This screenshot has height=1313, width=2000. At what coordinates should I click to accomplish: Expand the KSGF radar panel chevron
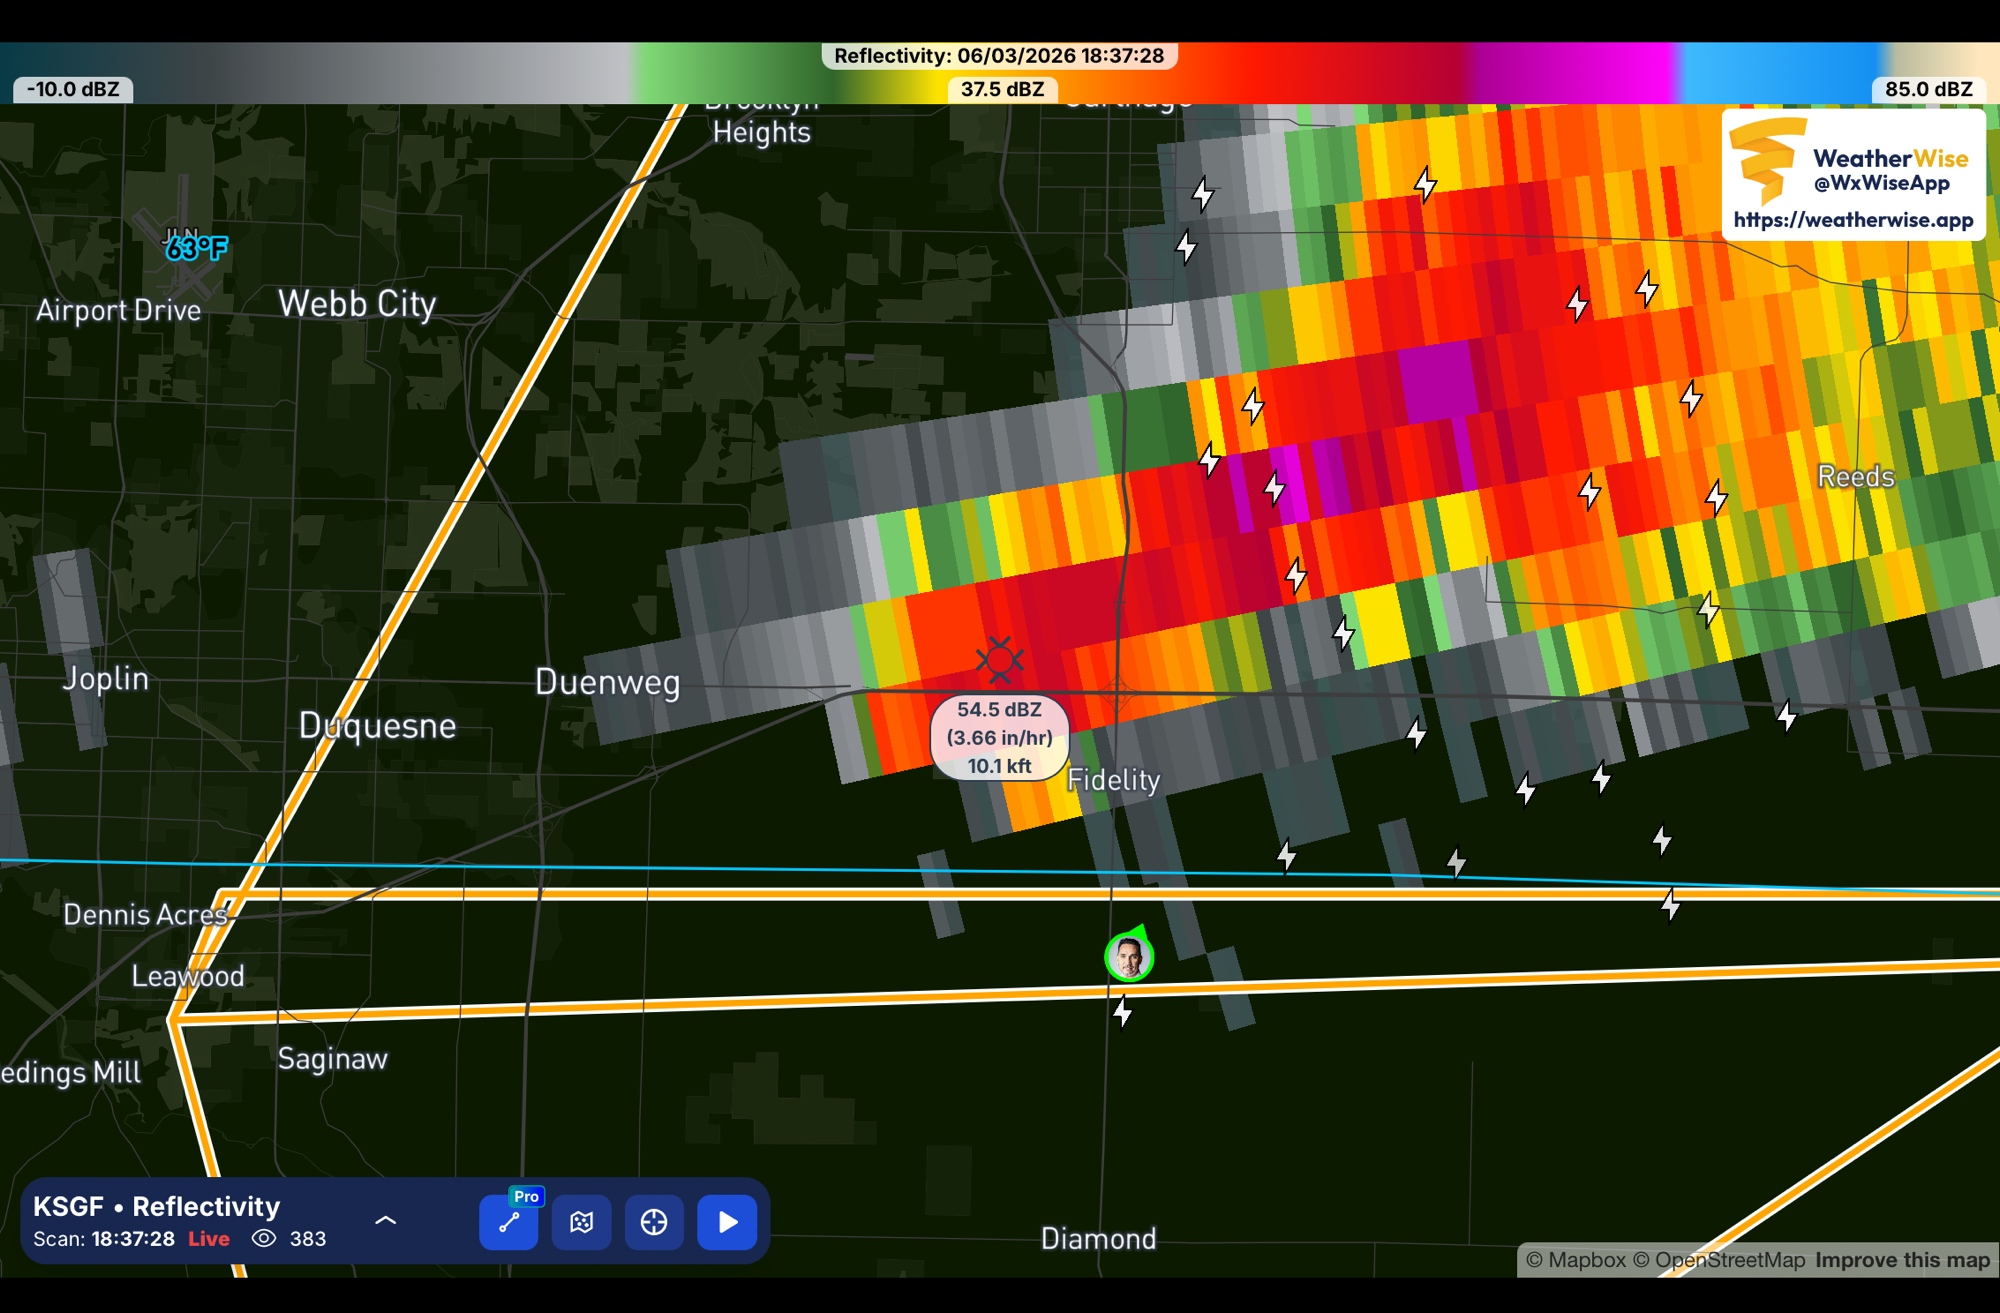(x=385, y=1220)
